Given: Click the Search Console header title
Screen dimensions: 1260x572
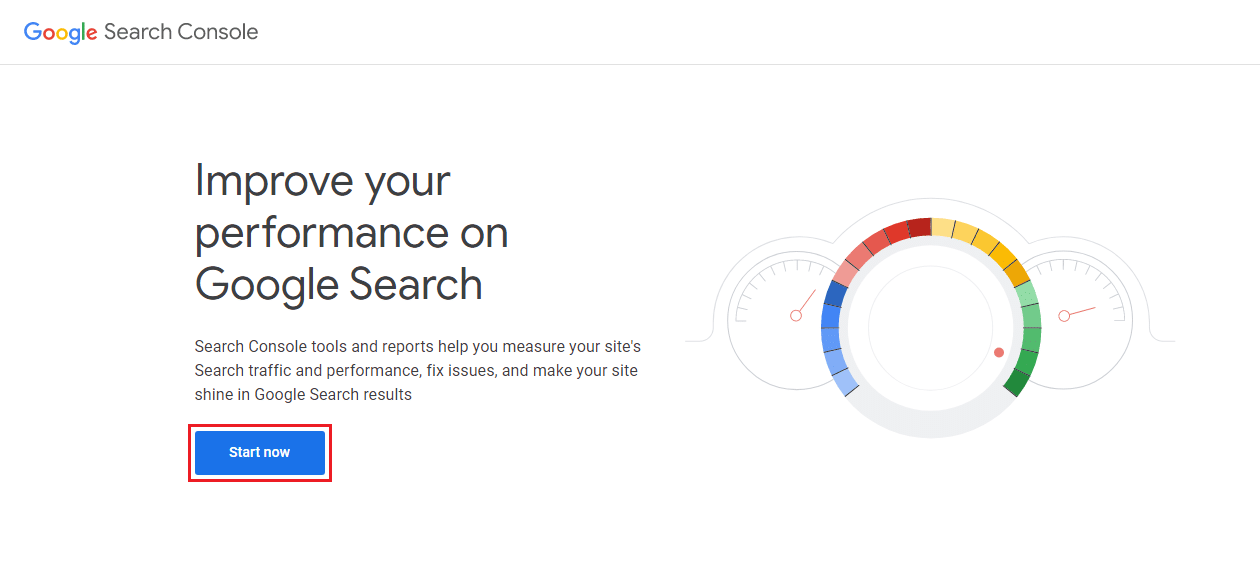Looking at the screenshot, I should tap(181, 32).
